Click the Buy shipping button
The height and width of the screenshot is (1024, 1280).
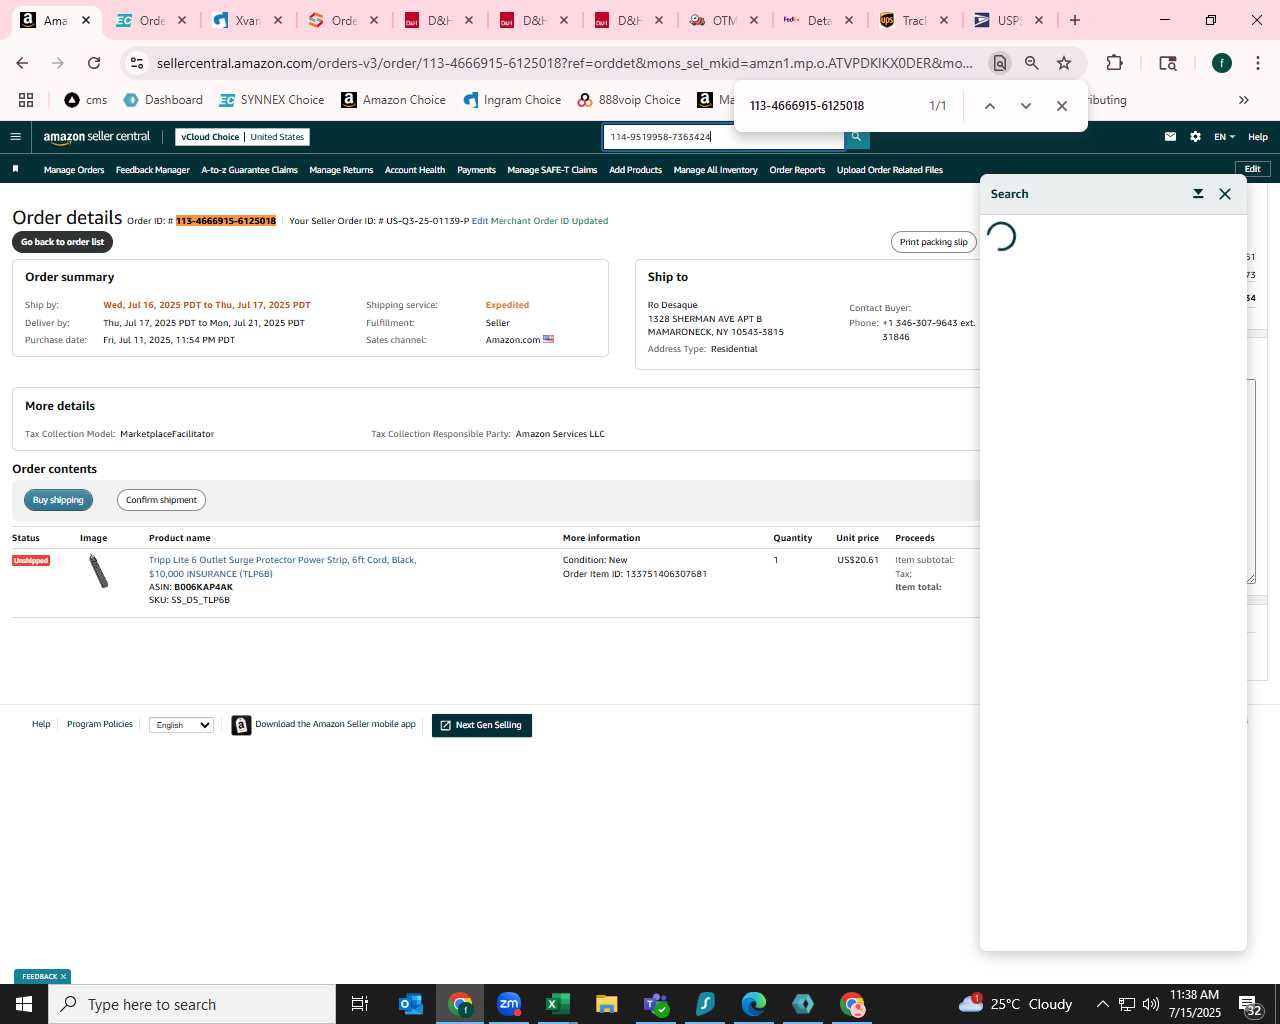pyautogui.click(x=58, y=500)
